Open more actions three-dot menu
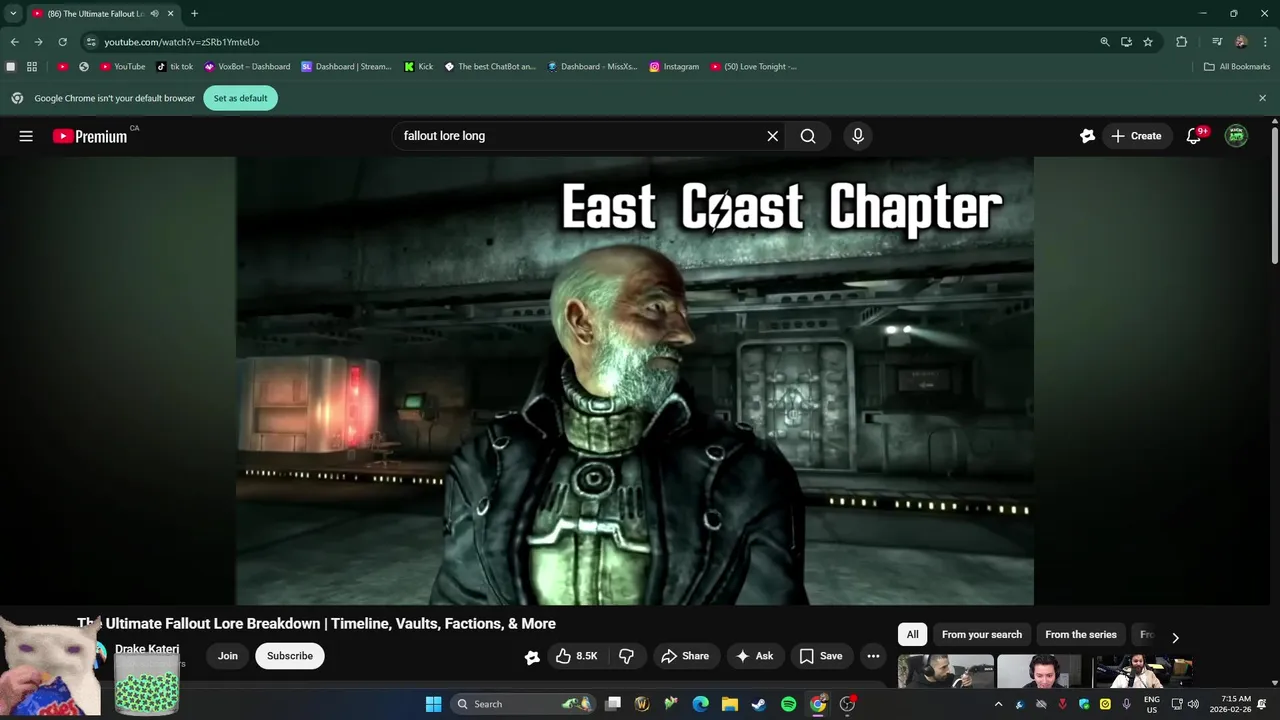The width and height of the screenshot is (1280, 720). tap(873, 656)
